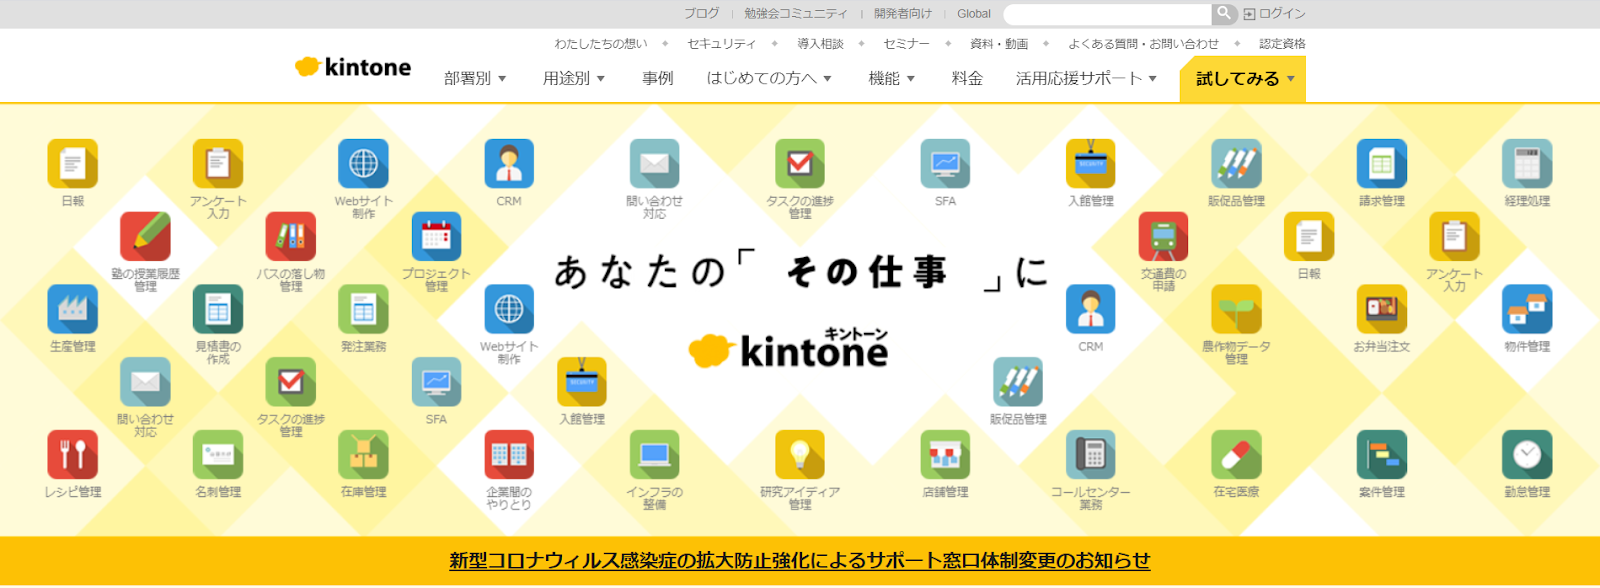The height and width of the screenshot is (588, 1600).
Task: Click the kintone logo in header
Action: [353, 67]
